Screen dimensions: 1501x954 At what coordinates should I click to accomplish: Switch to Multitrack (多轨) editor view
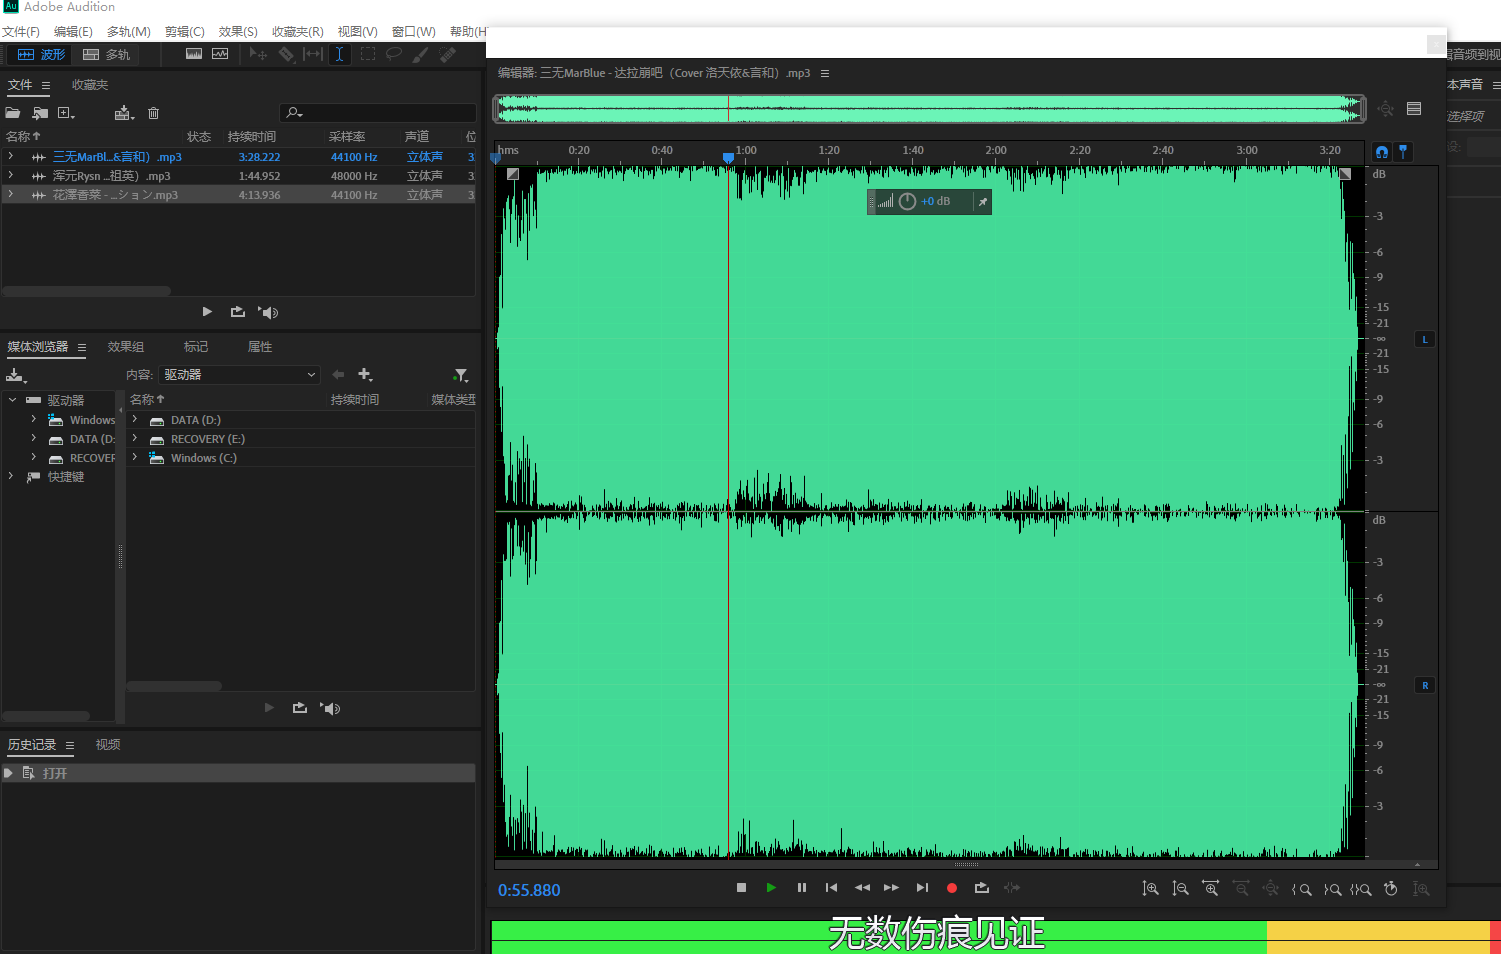click(x=106, y=54)
